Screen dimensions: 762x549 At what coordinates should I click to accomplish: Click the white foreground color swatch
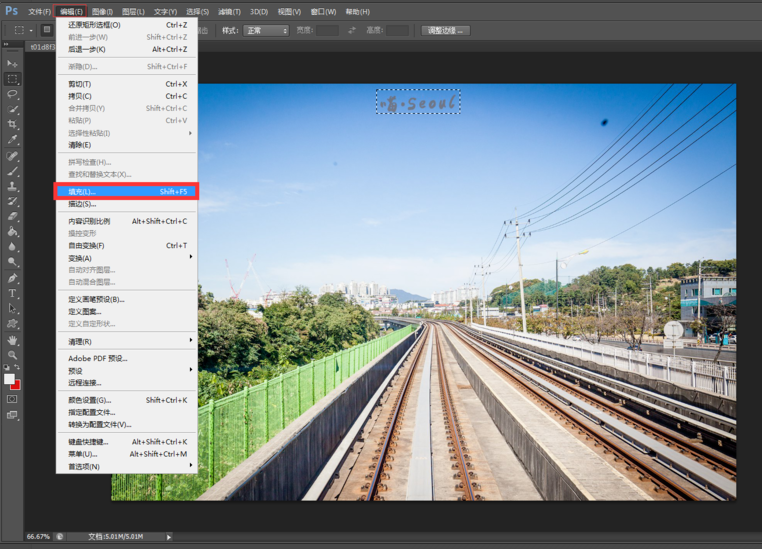9,379
